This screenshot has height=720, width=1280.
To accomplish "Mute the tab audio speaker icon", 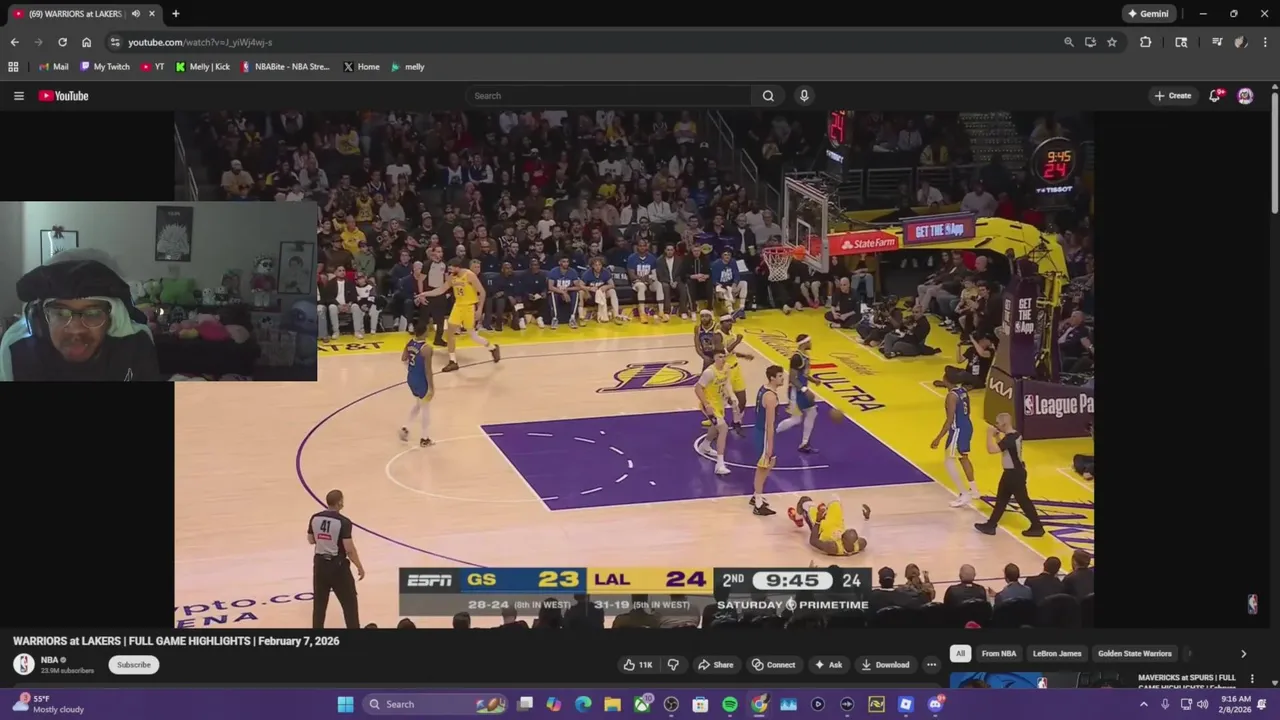I will point(135,14).
